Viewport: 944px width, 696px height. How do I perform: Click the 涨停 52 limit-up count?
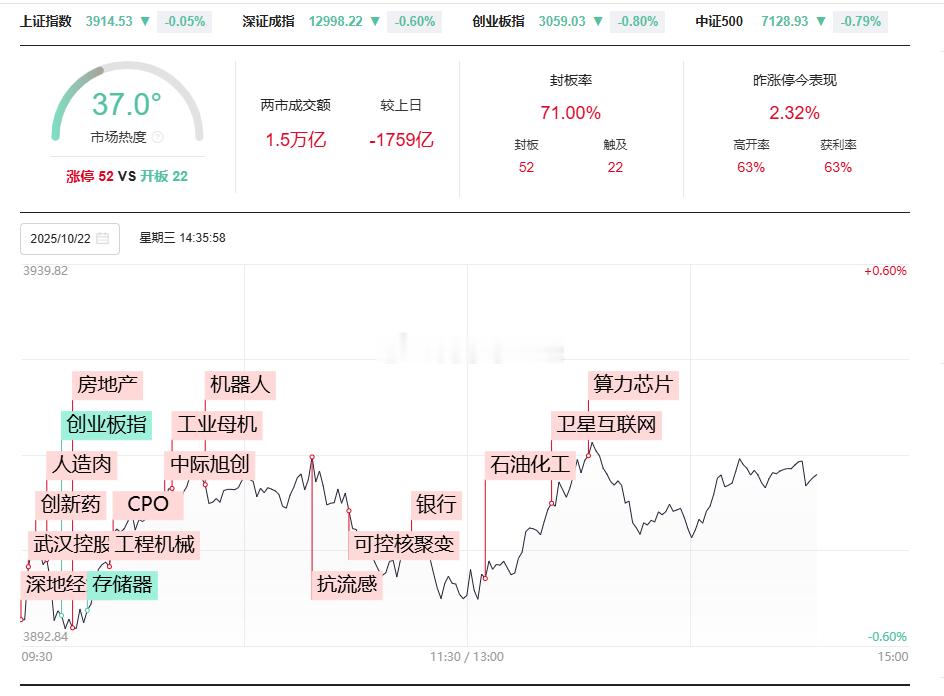pyautogui.click(x=90, y=176)
